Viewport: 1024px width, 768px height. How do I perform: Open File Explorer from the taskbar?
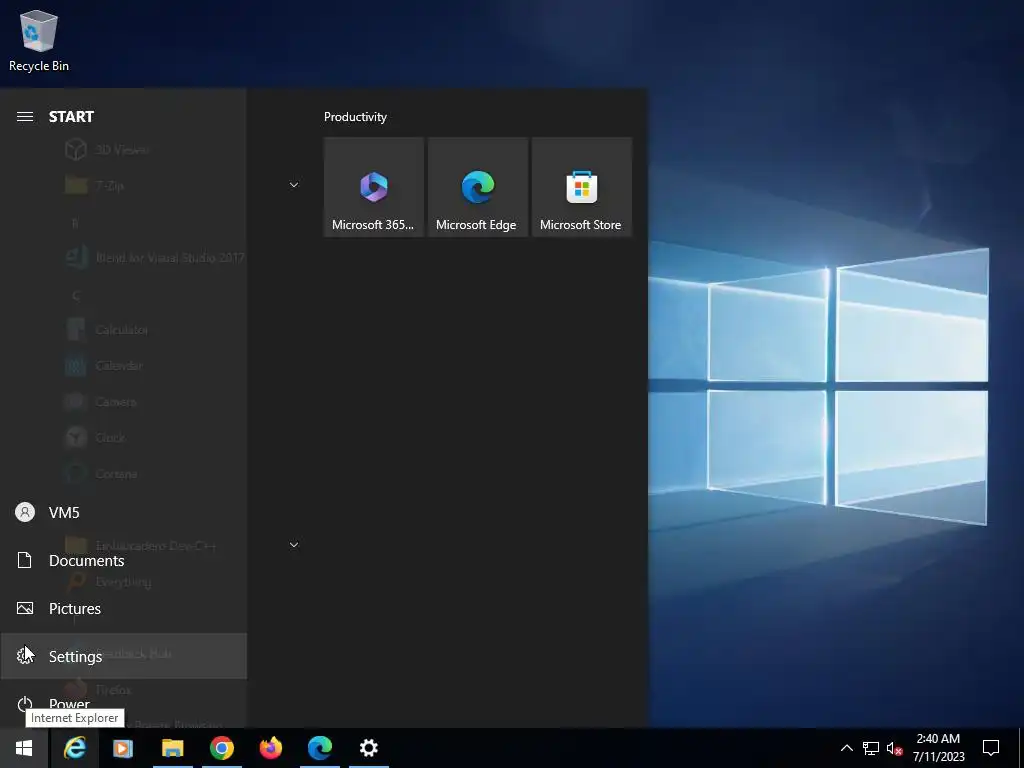click(x=172, y=748)
